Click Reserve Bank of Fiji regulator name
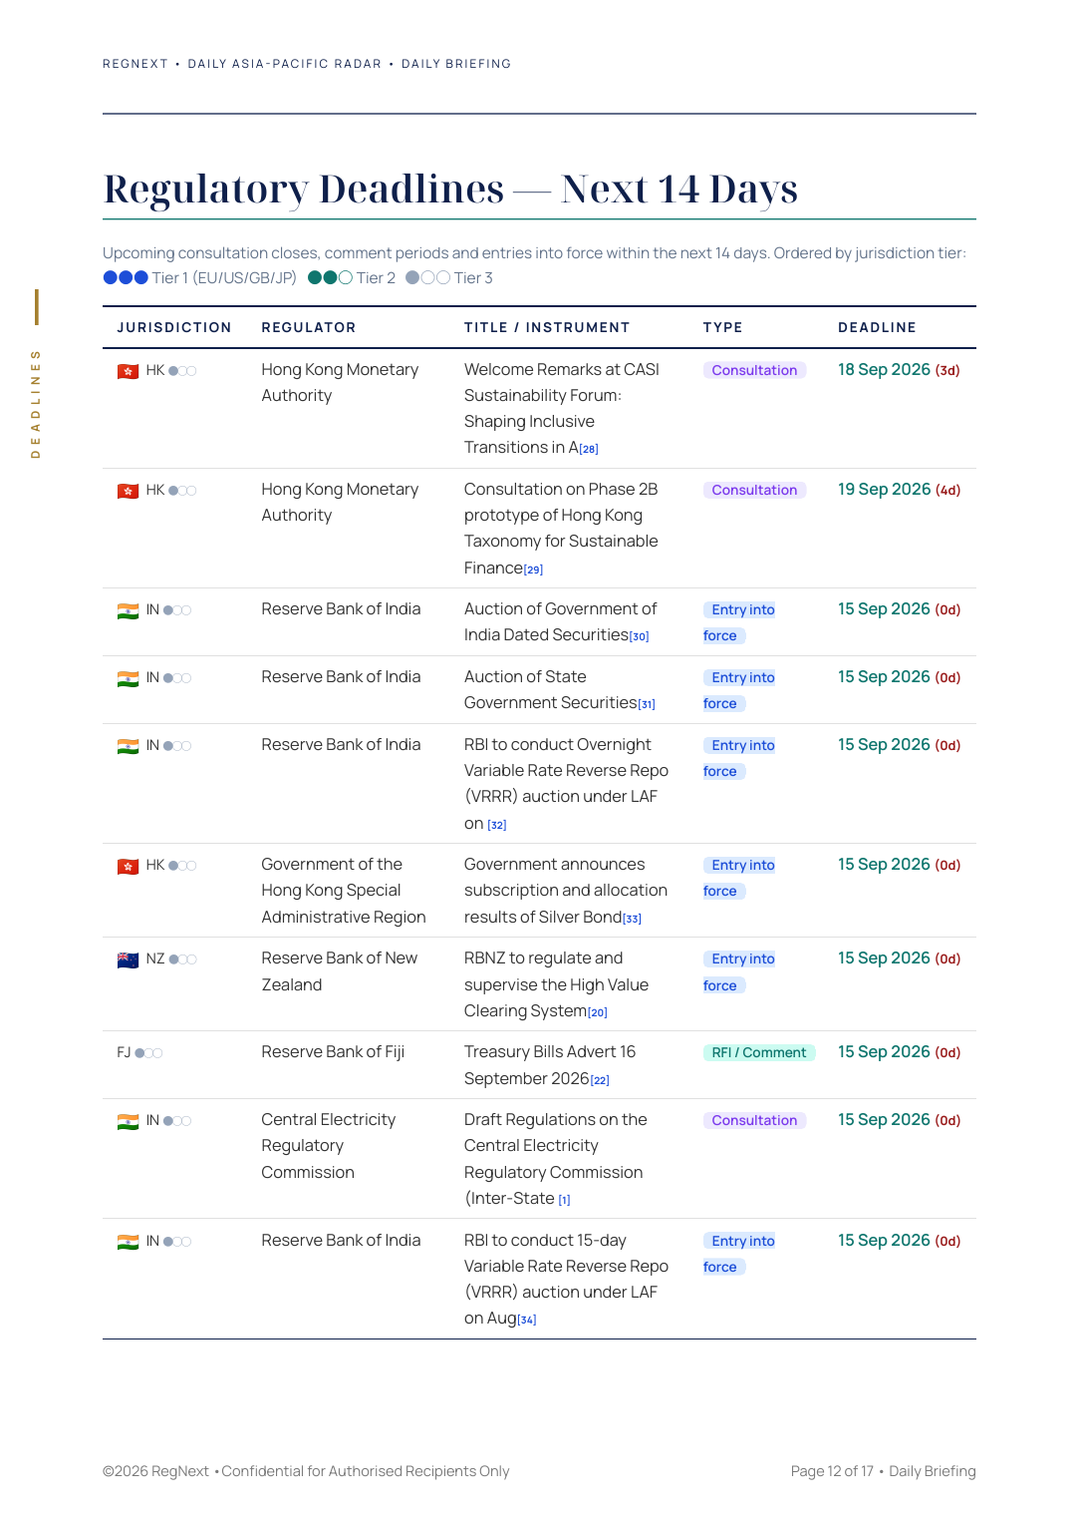 [x=333, y=1052]
